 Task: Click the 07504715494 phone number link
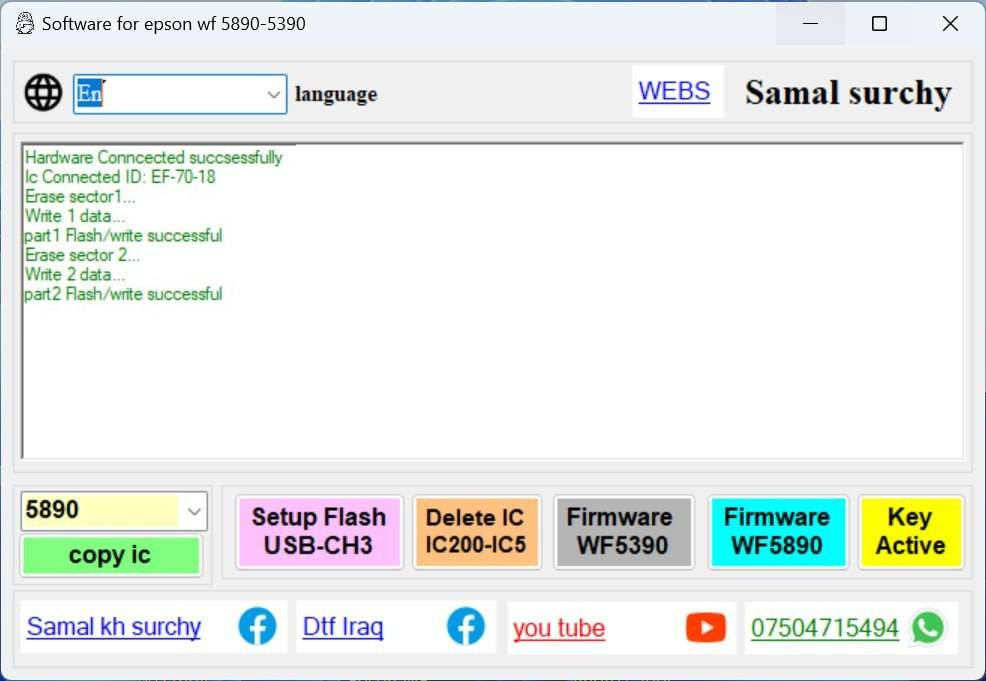coord(824,628)
